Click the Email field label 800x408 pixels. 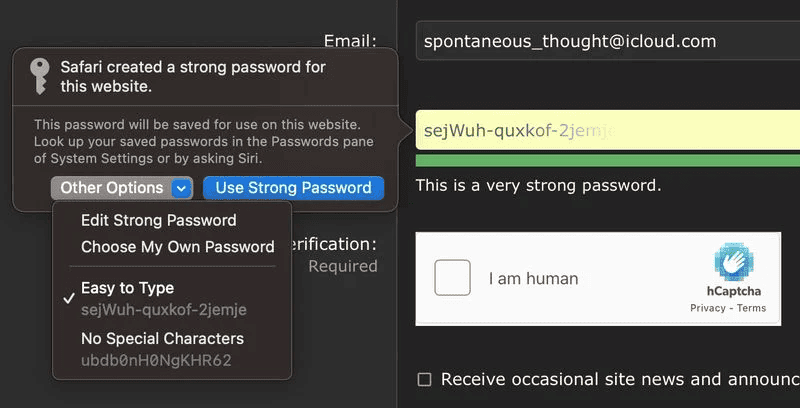point(349,41)
